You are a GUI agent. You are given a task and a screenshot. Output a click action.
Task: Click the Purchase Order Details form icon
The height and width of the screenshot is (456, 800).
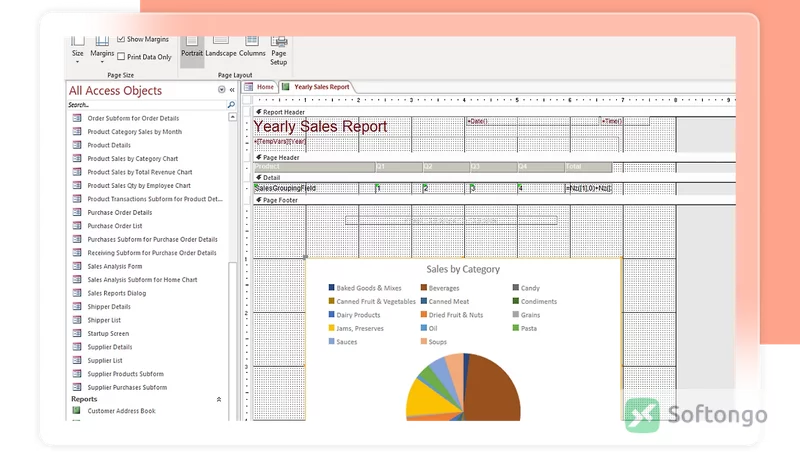[x=77, y=212]
